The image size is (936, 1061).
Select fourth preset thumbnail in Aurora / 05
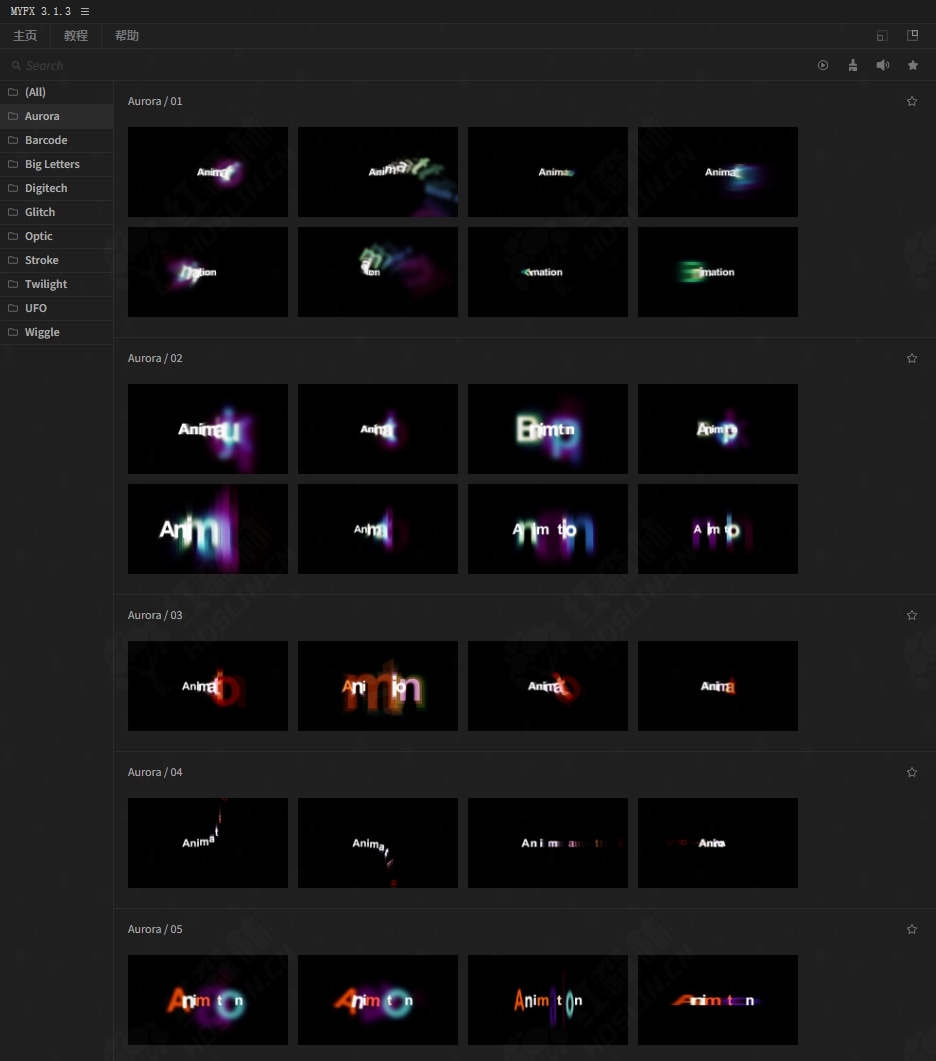coord(717,1000)
